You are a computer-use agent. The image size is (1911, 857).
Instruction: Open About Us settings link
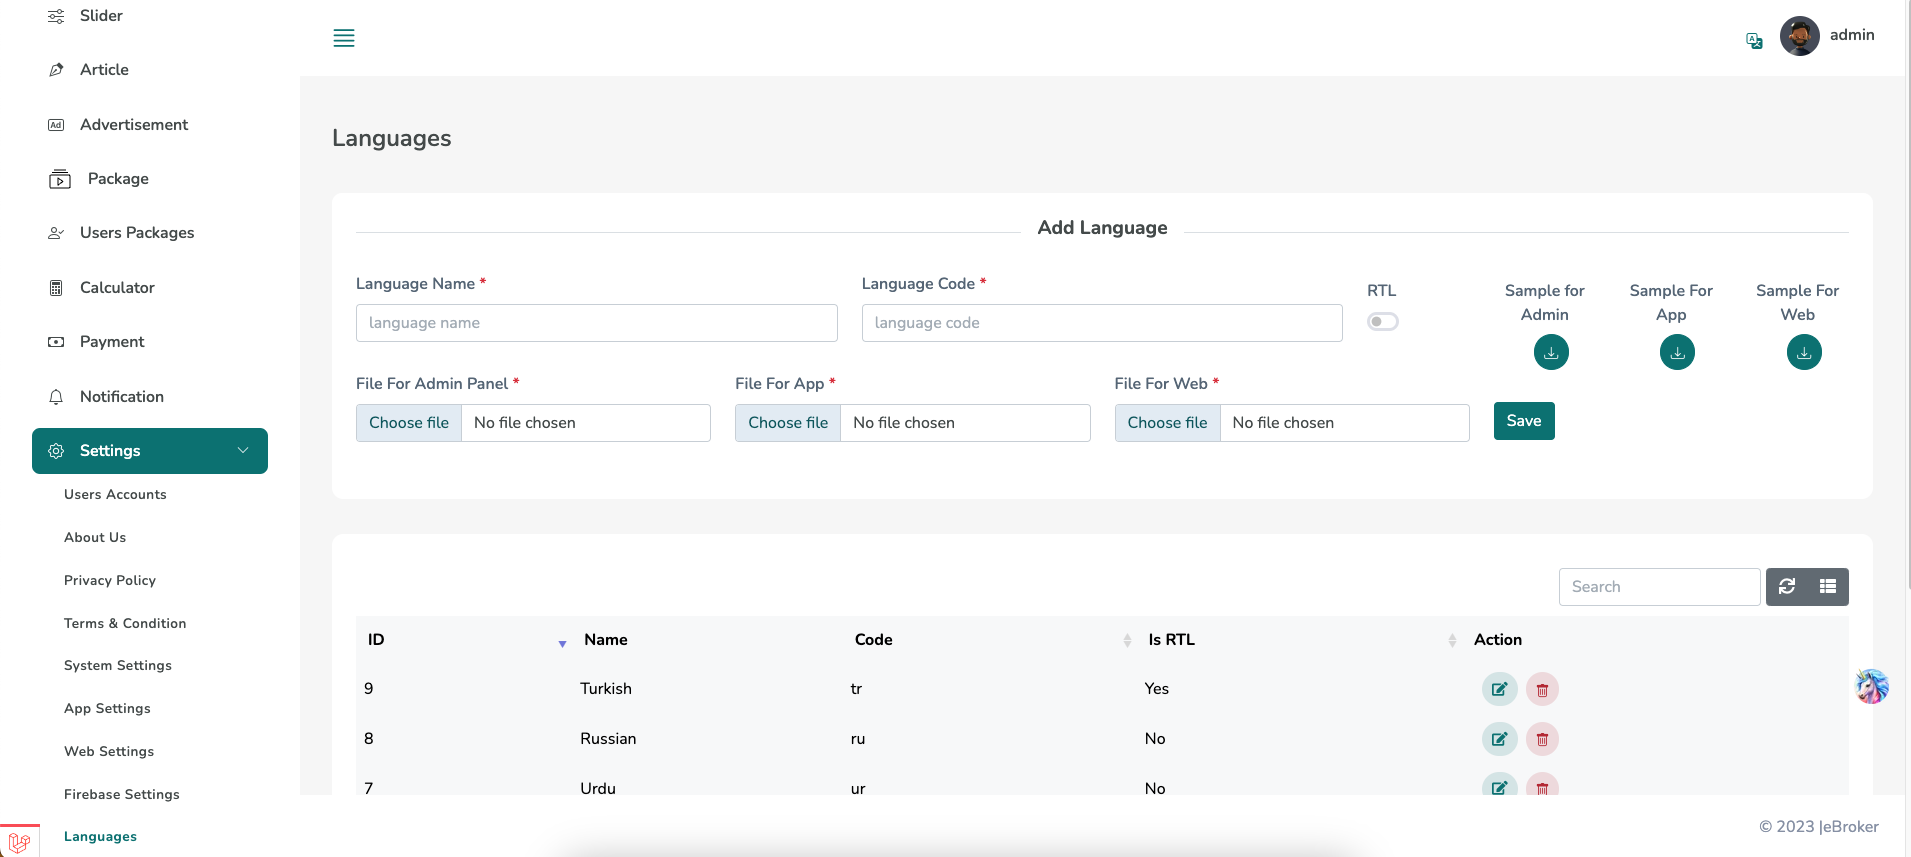pyautogui.click(x=95, y=538)
